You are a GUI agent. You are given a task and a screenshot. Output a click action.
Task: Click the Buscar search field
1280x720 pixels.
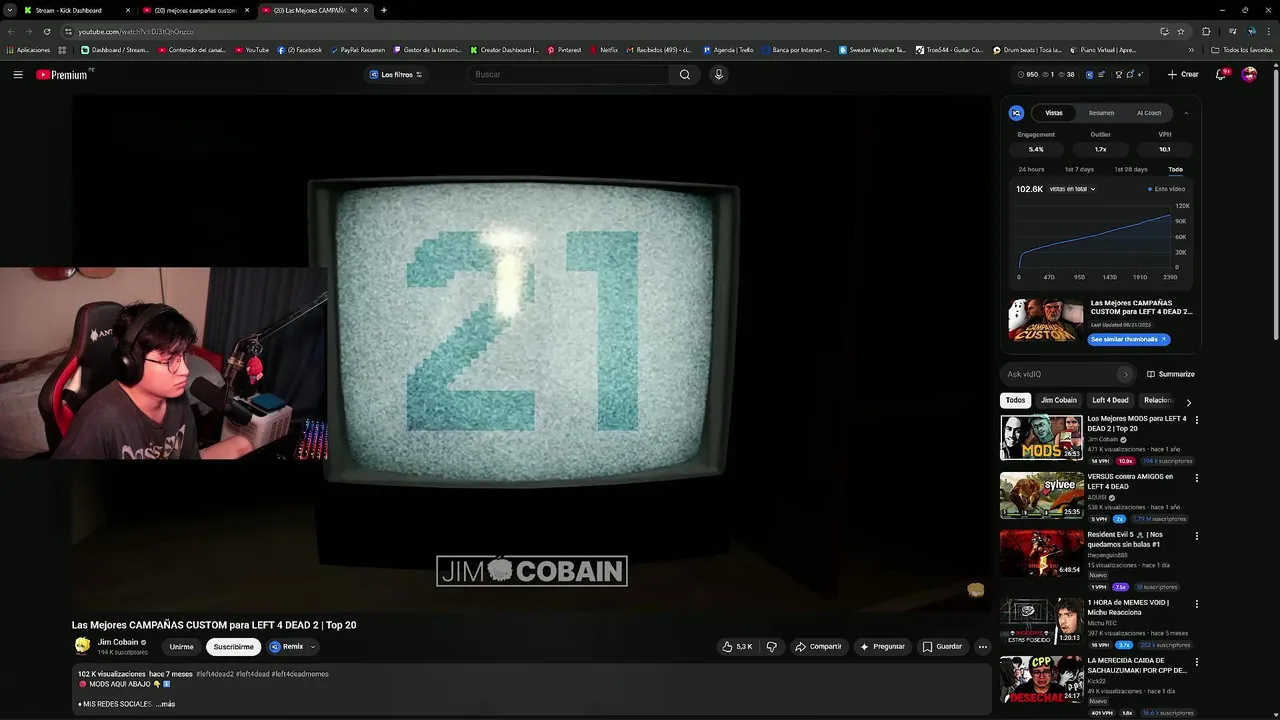tap(570, 75)
